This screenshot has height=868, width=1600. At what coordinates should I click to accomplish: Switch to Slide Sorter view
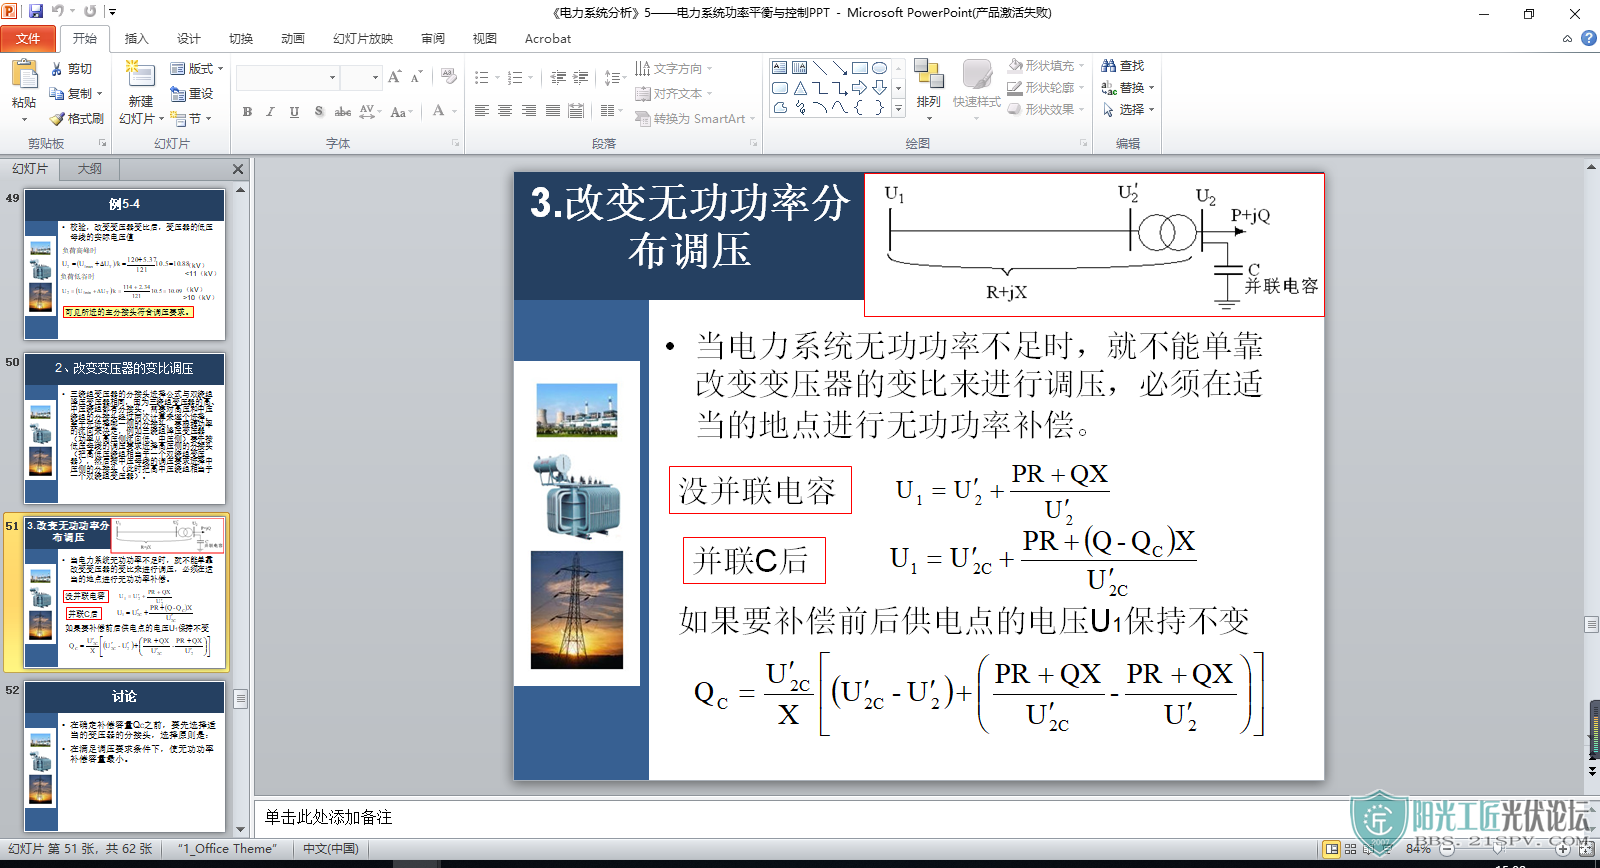[x=1351, y=849]
